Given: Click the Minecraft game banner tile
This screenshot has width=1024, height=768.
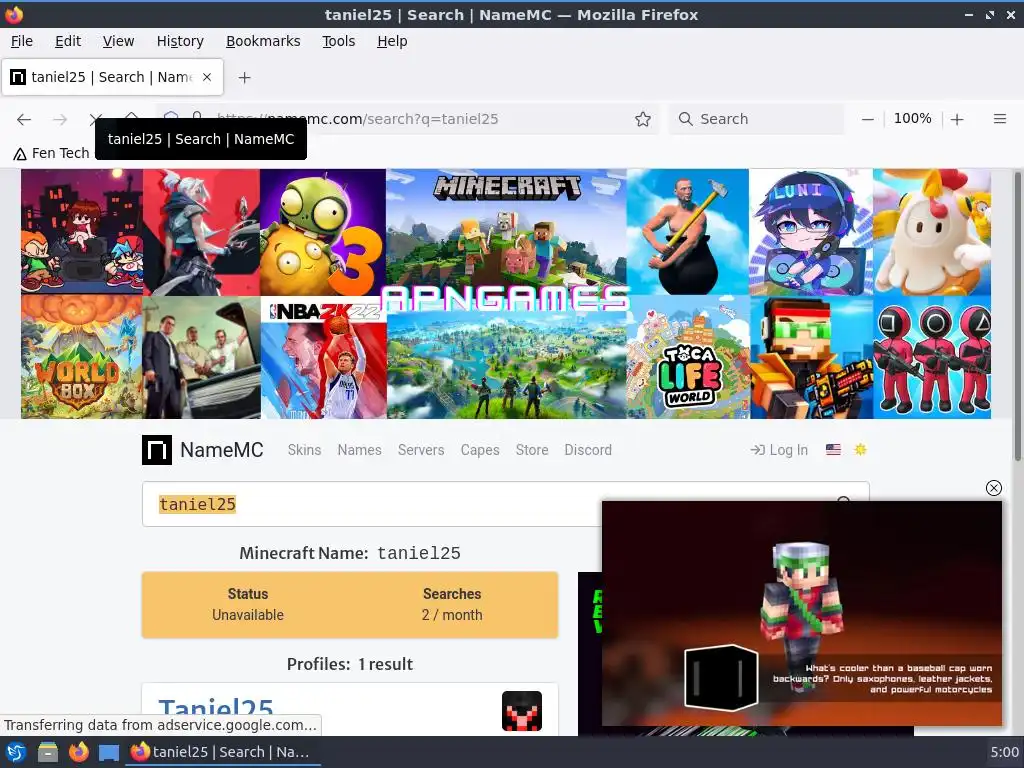Looking at the screenshot, I should coord(506,227).
